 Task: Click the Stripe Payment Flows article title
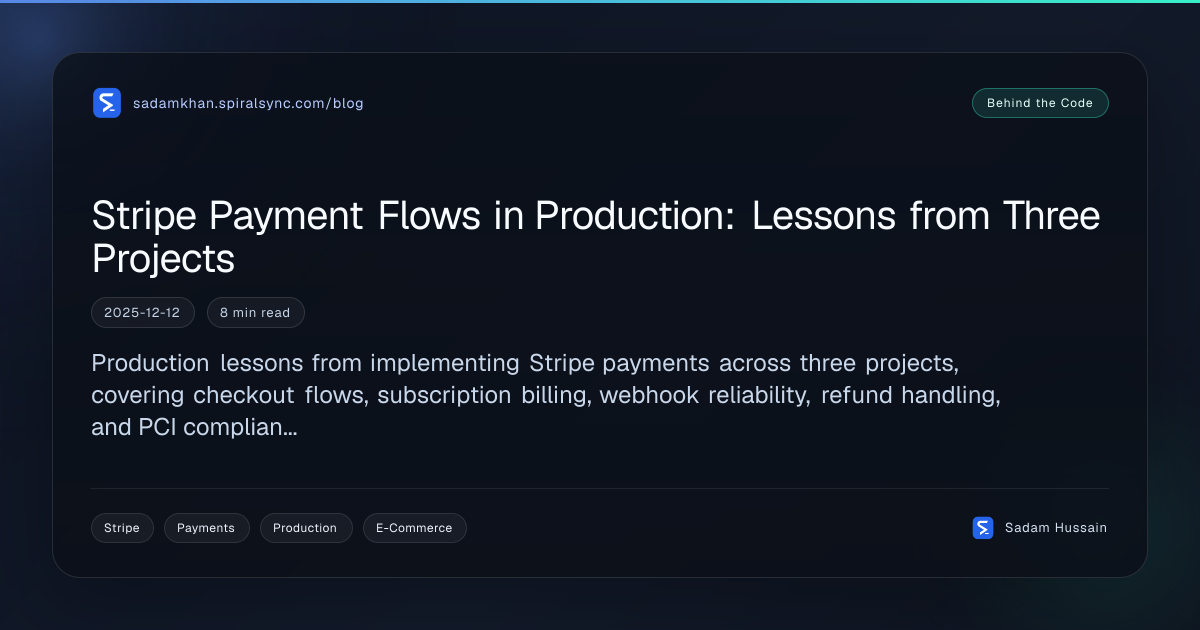(x=596, y=237)
